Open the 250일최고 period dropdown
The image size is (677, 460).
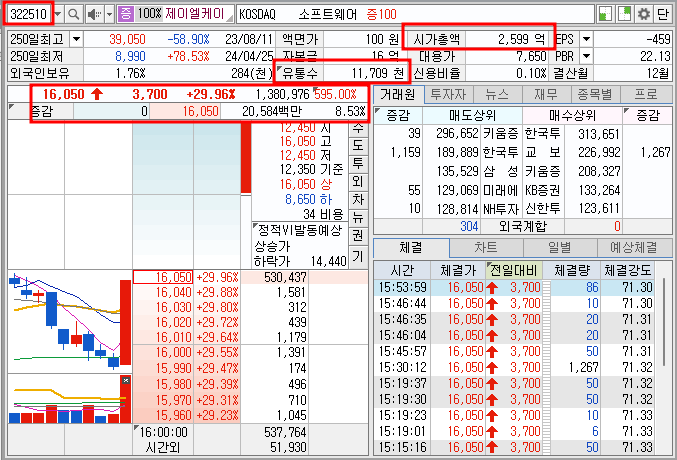(76, 39)
